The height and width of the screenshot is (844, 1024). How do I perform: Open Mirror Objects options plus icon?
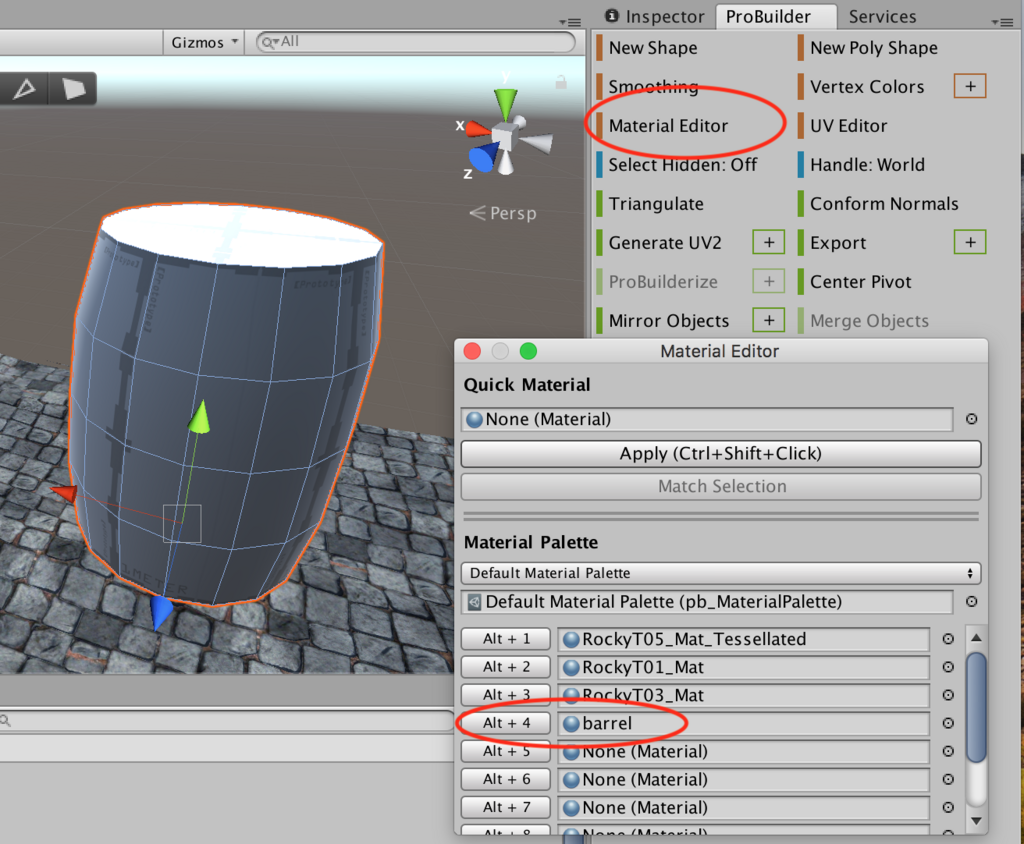point(769,320)
